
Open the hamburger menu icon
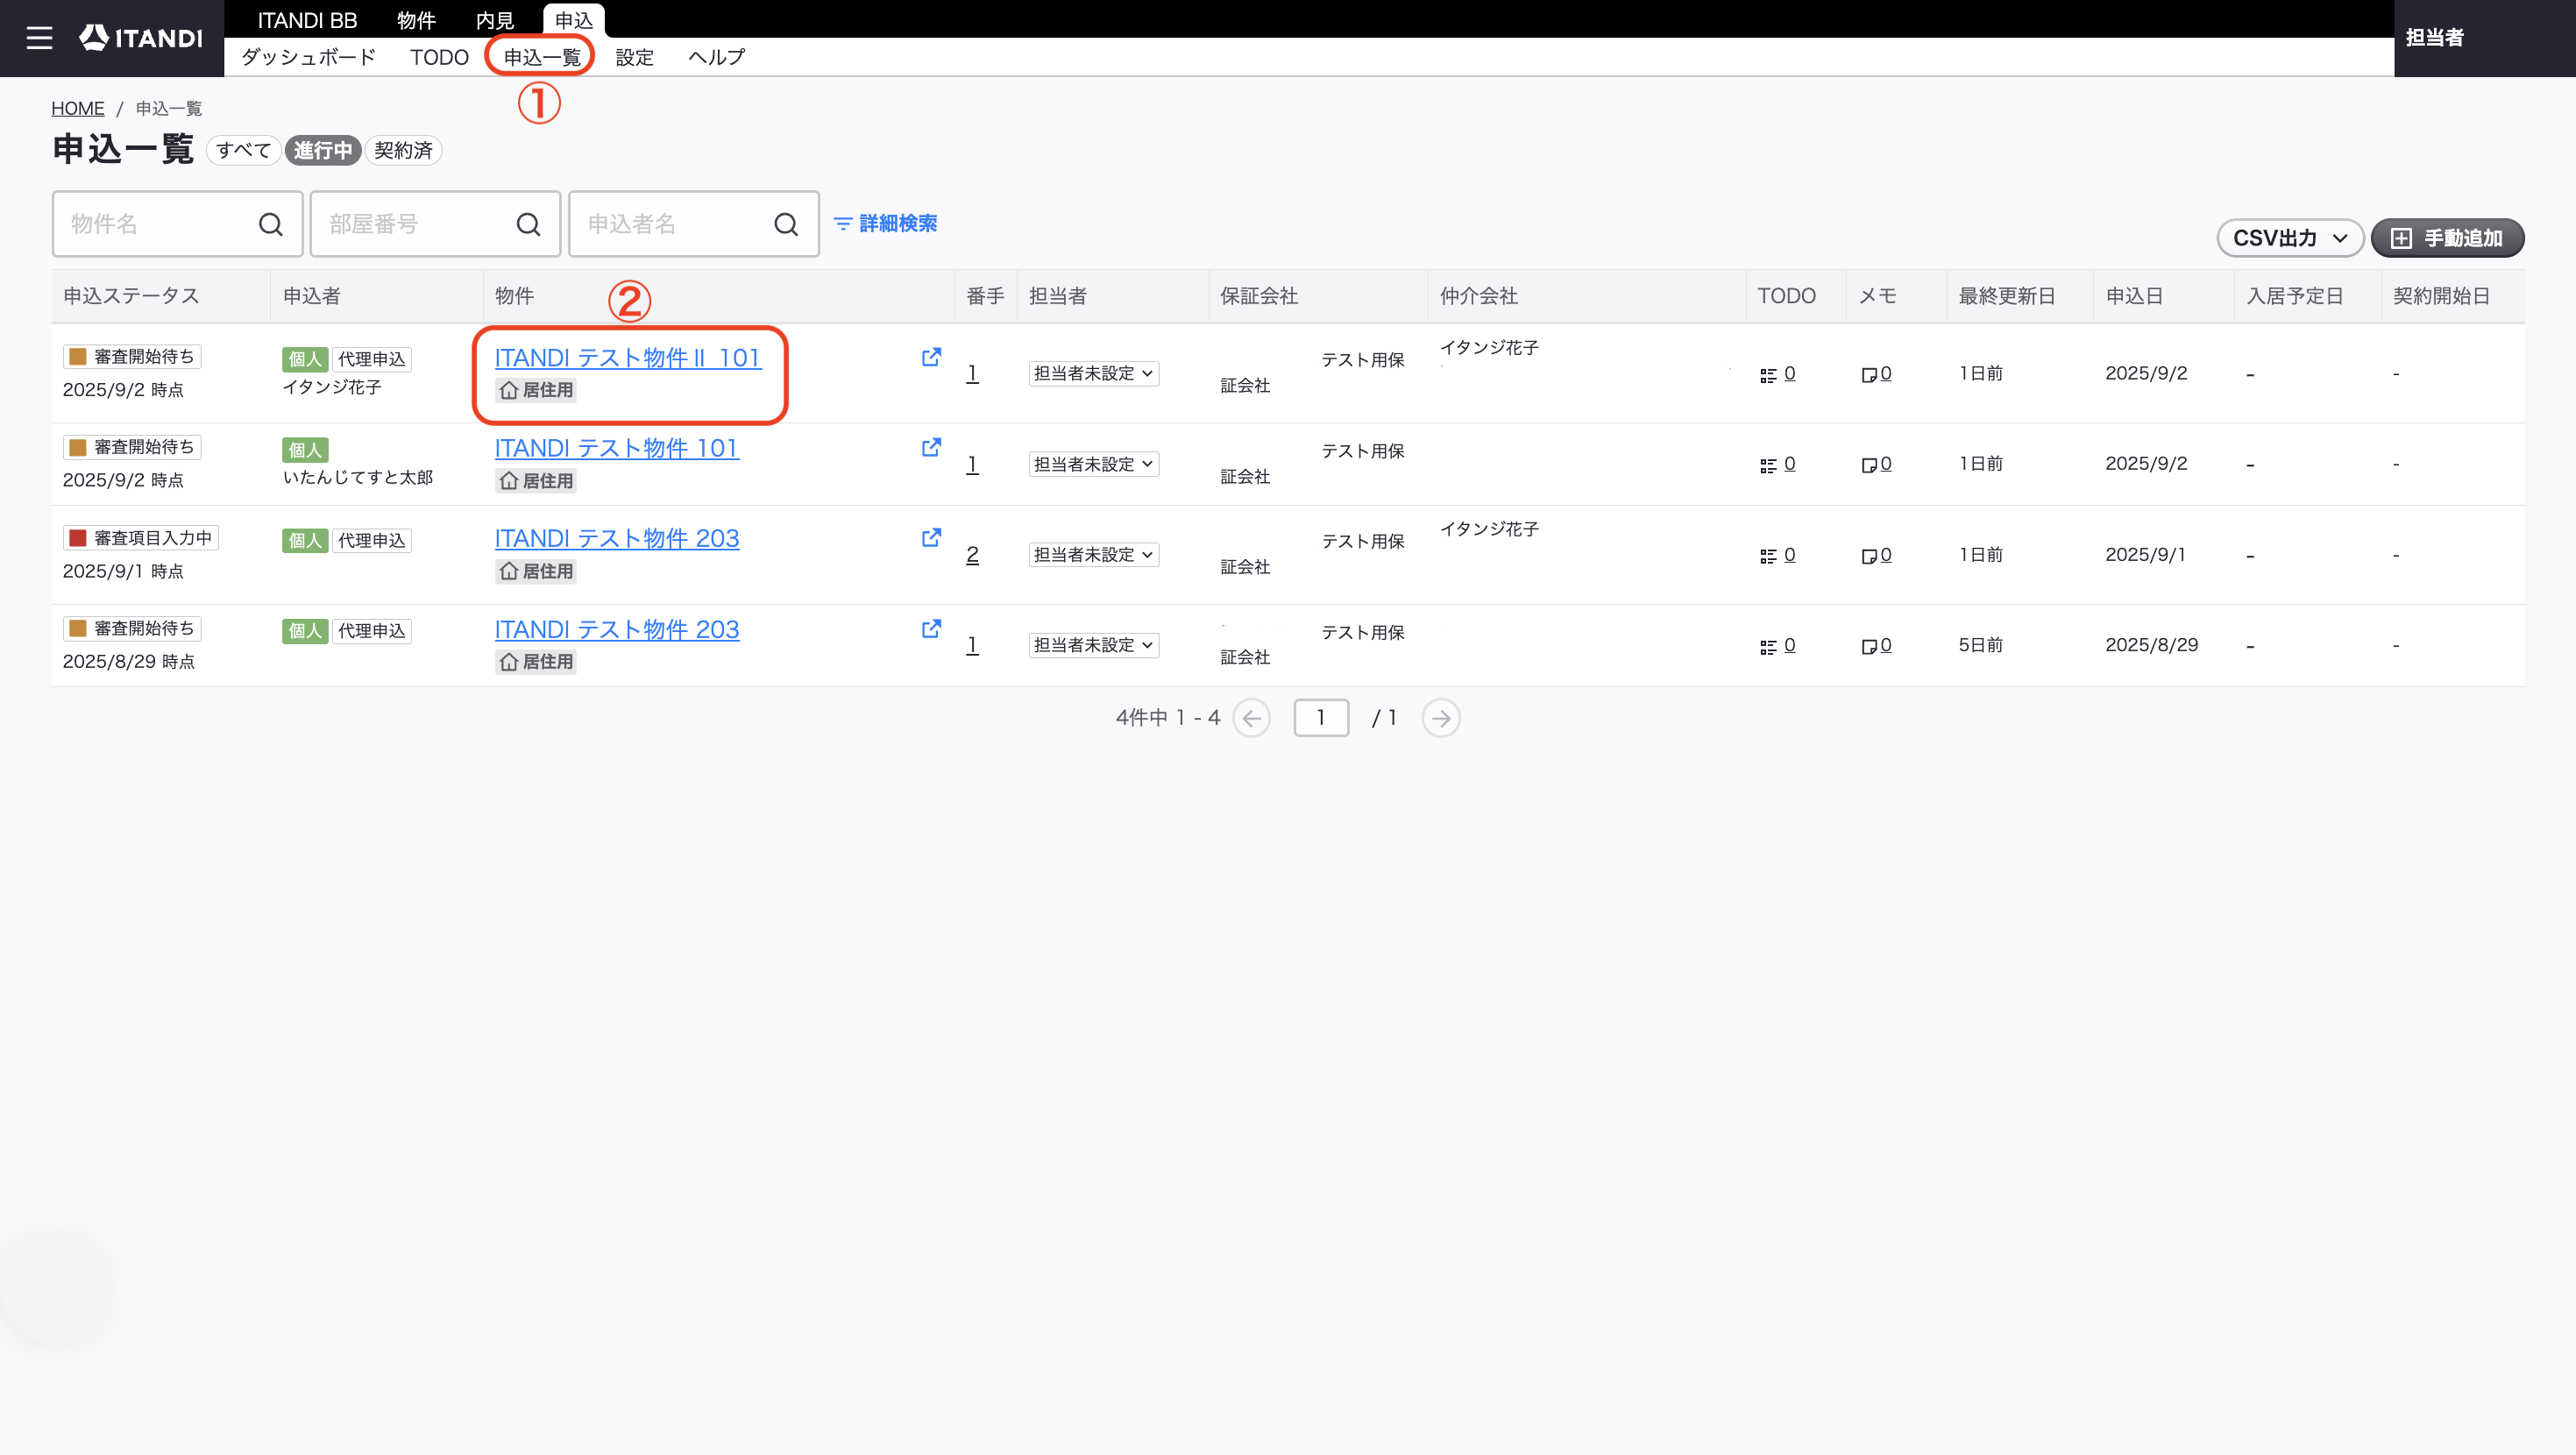tap(39, 38)
